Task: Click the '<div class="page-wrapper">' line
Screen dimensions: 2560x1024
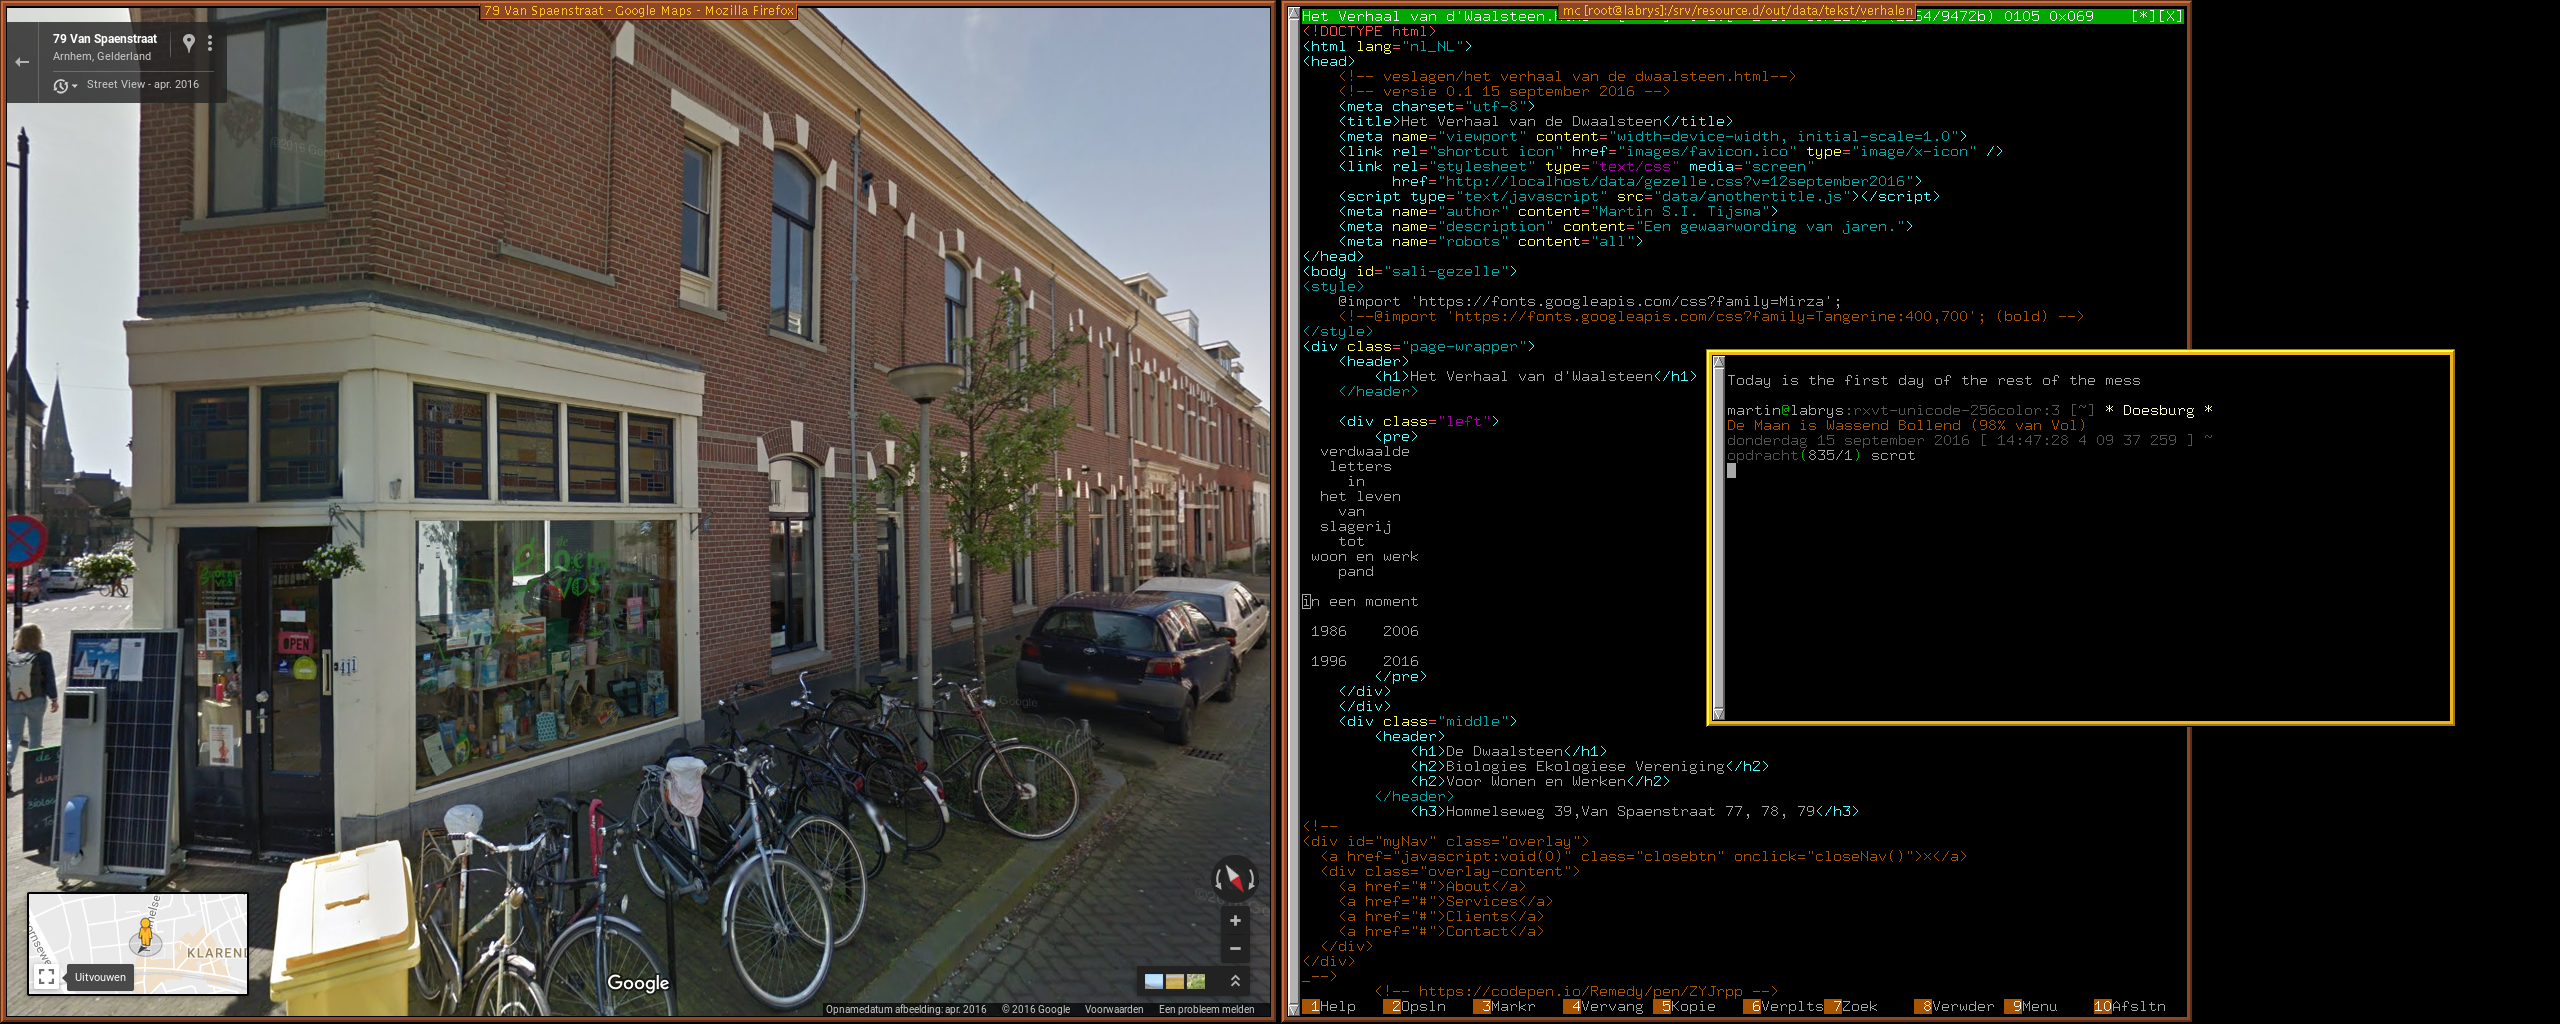Action: coord(1419,346)
